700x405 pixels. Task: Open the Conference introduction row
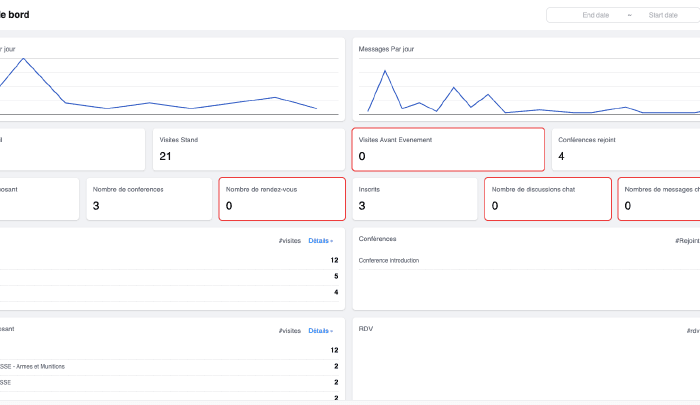(x=389, y=260)
